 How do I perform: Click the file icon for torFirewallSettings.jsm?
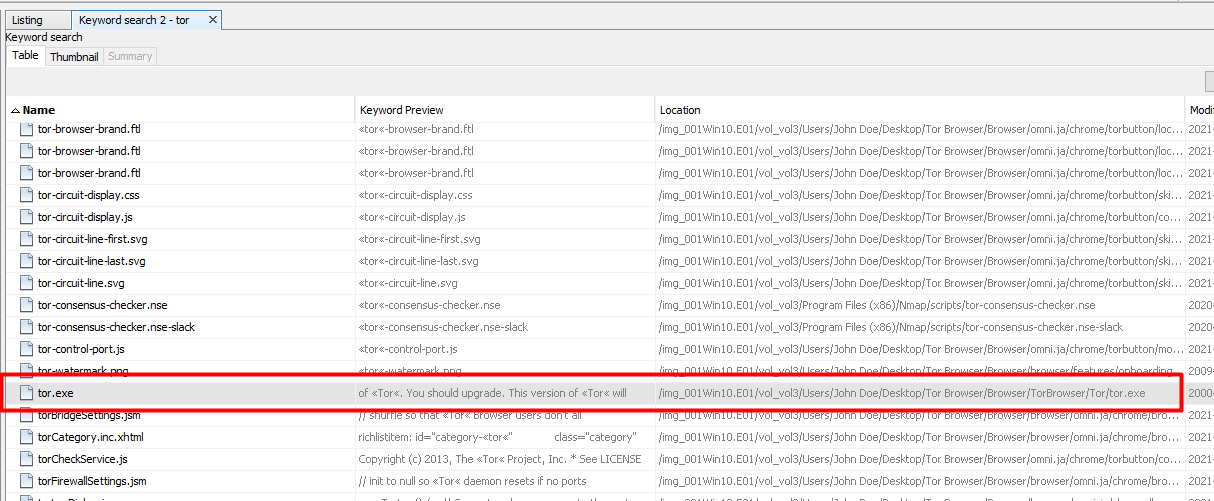[27, 481]
